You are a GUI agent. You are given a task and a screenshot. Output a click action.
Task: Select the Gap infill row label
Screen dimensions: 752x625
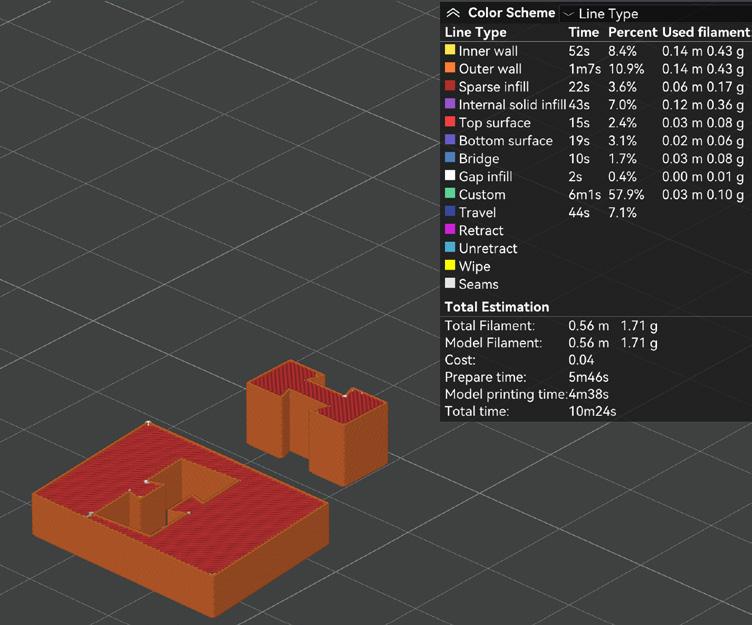coord(485,177)
